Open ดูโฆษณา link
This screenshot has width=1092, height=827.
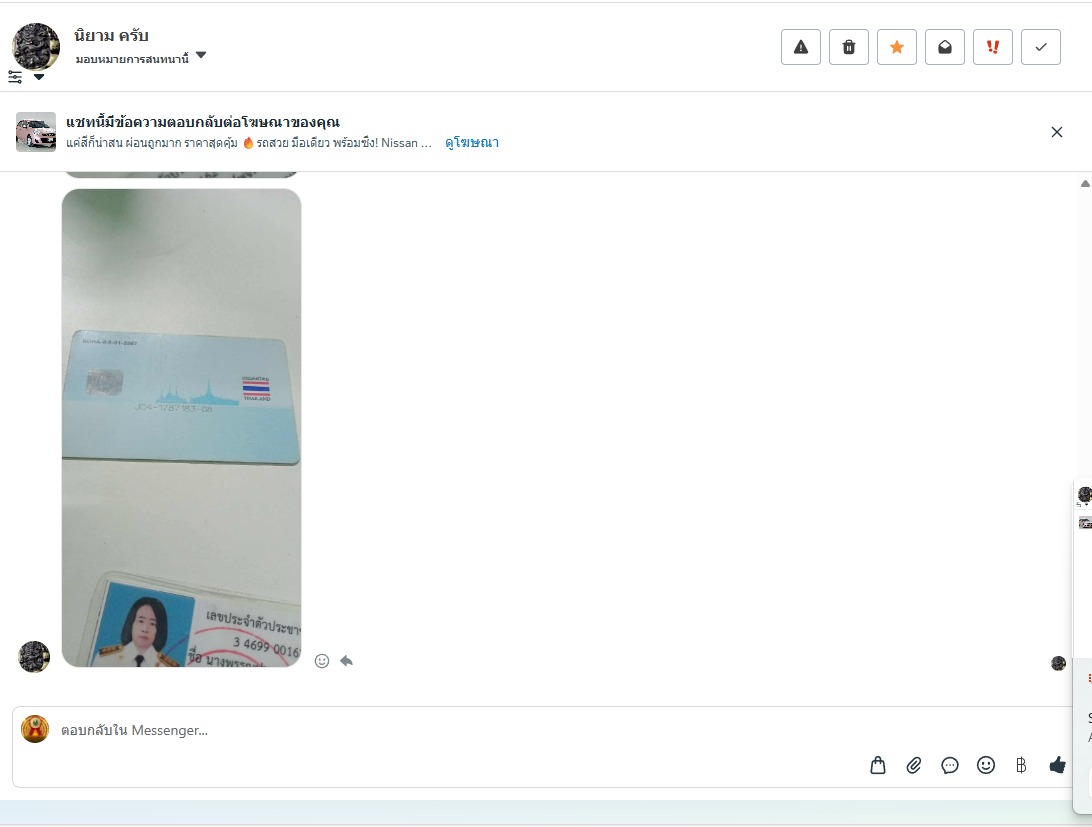pyautogui.click(x=471, y=143)
